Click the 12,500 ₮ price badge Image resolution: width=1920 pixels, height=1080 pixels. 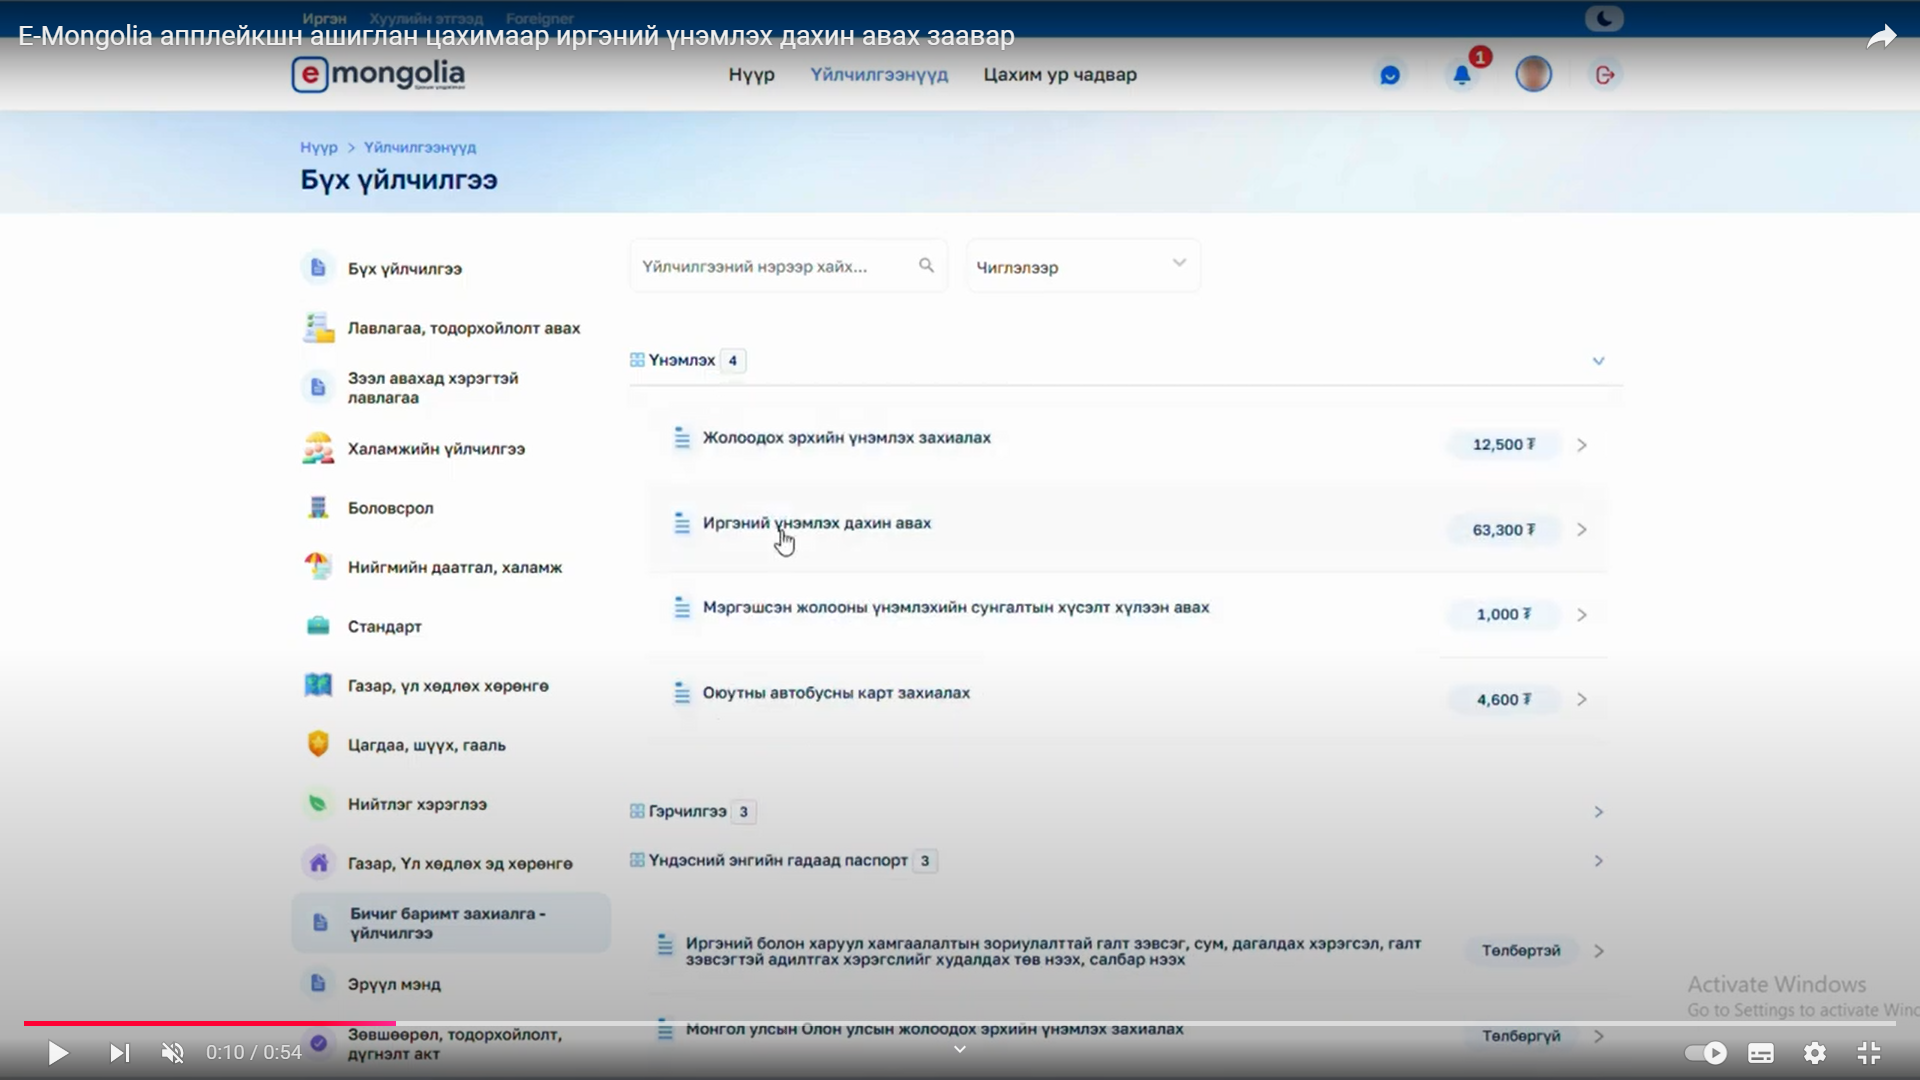(x=1503, y=444)
